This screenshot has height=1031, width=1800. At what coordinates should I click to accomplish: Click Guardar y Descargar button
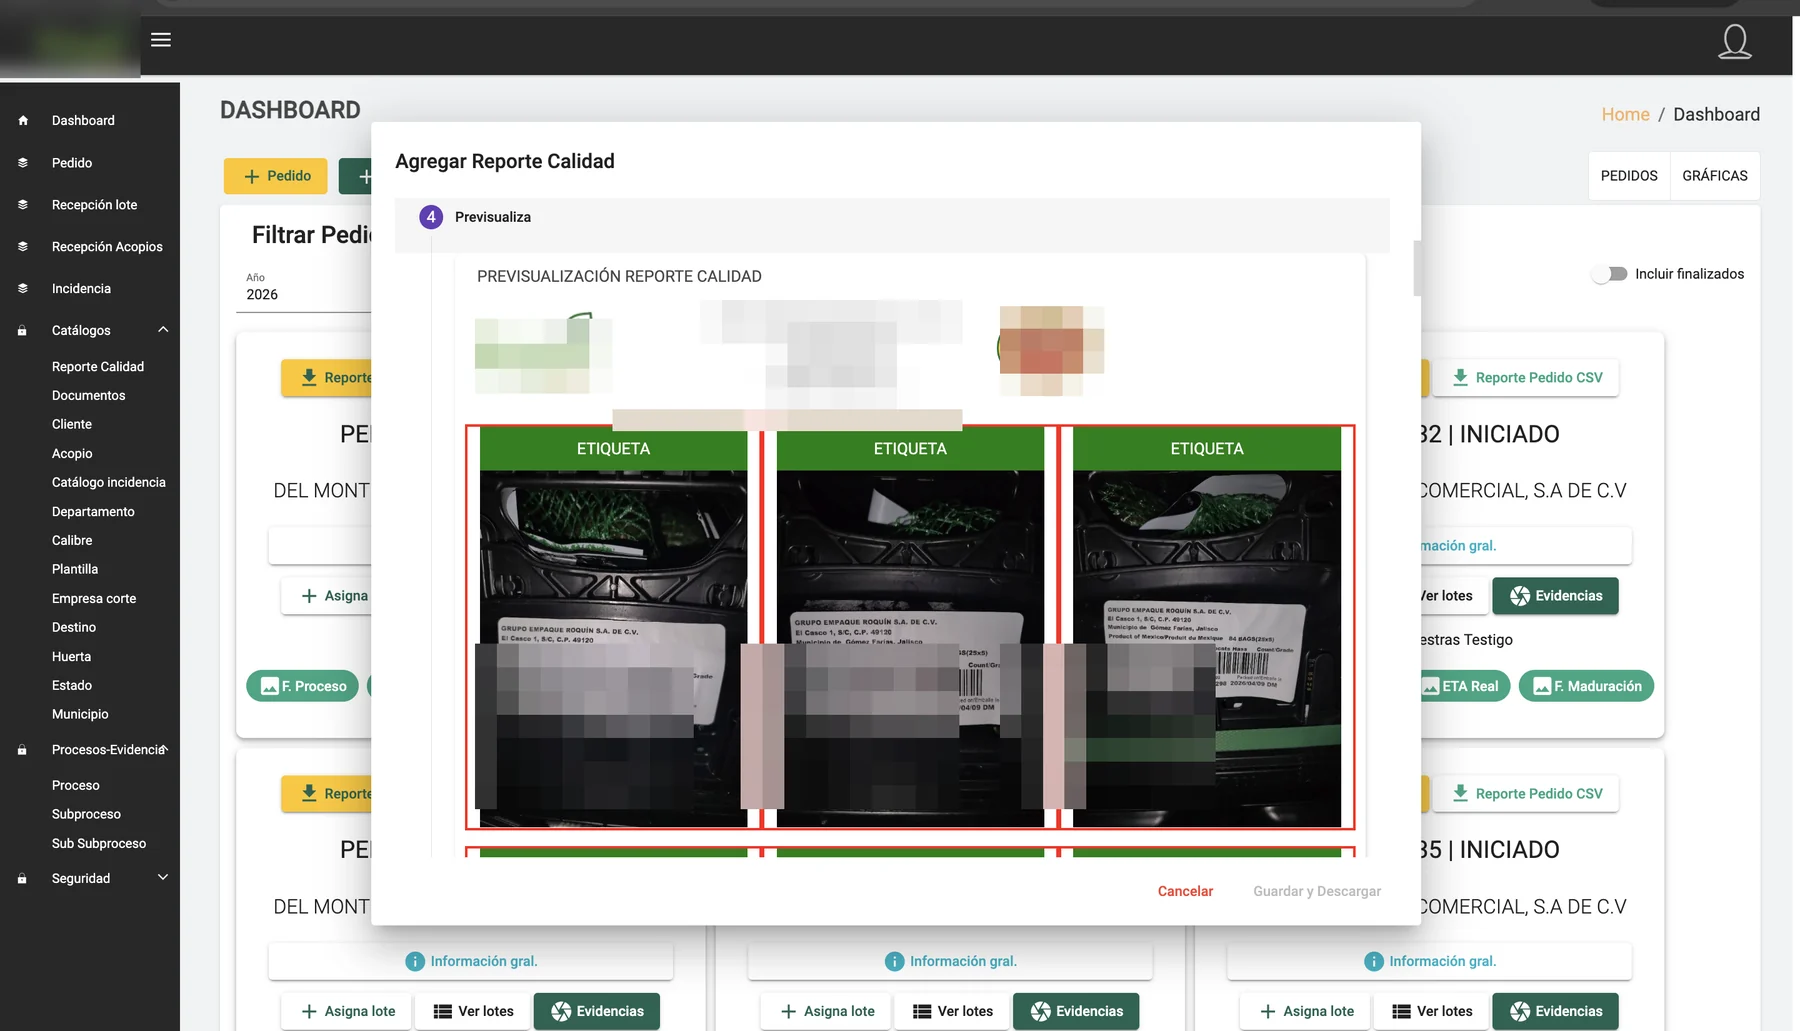[x=1317, y=891]
